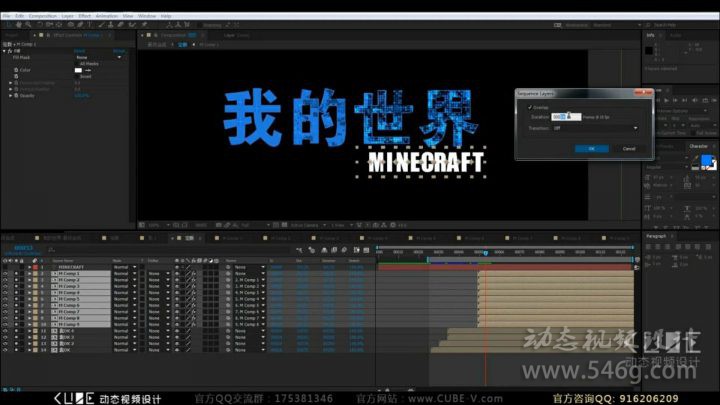
Task: Click OK in the Sequence Layers dialog
Action: 591,148
